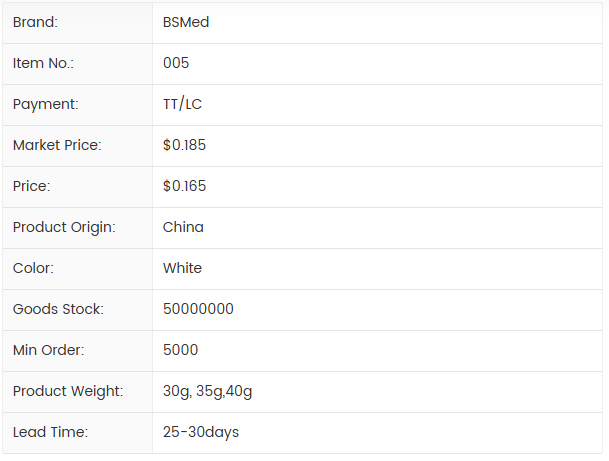
Task: Select item number value 005
Action: click(x=176, y=63)
